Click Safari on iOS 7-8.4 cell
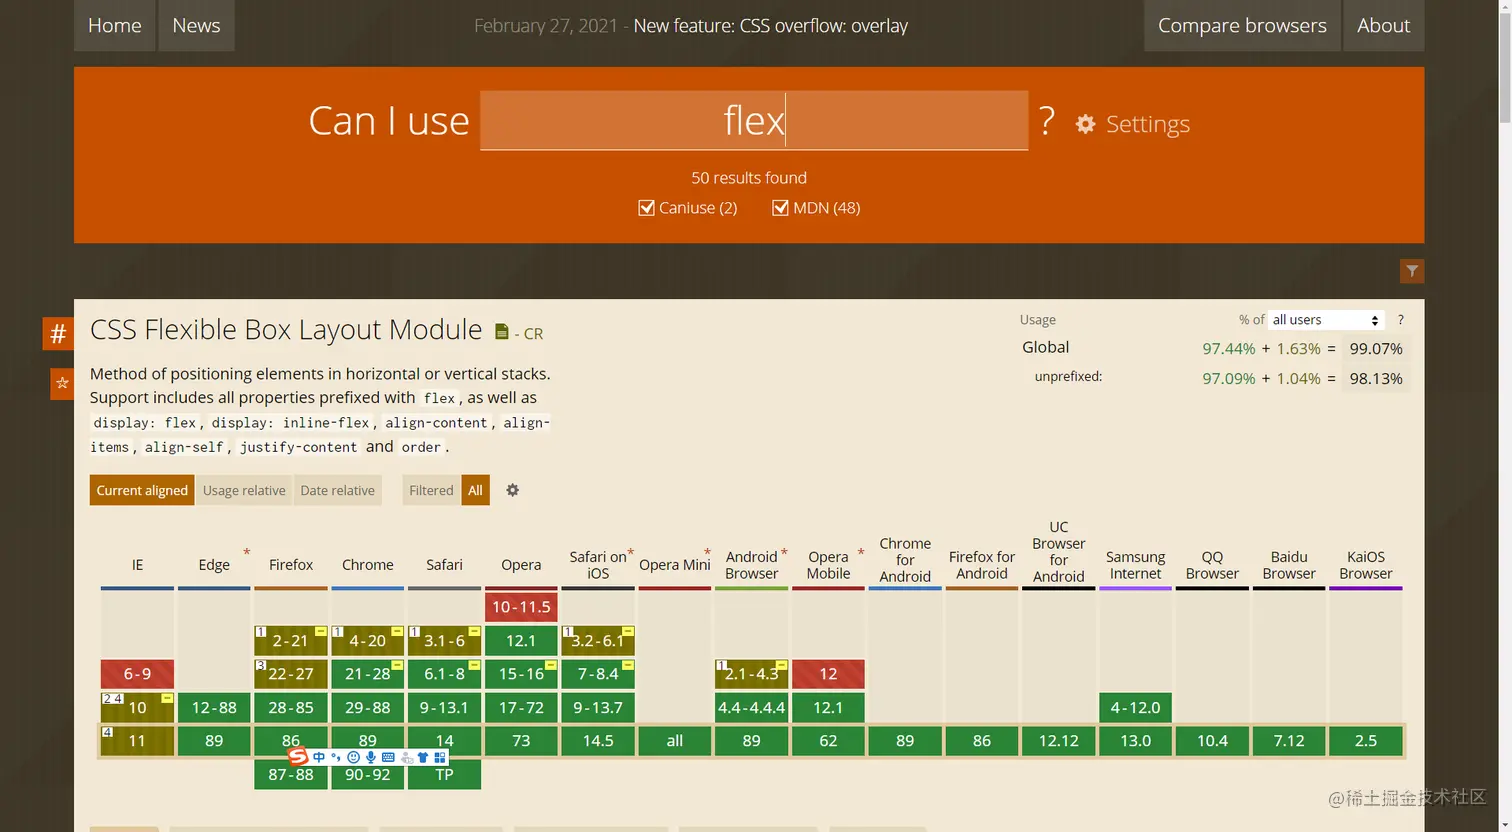The width and height of the screenshot is (1512, 832). click(x=598, y=674)
